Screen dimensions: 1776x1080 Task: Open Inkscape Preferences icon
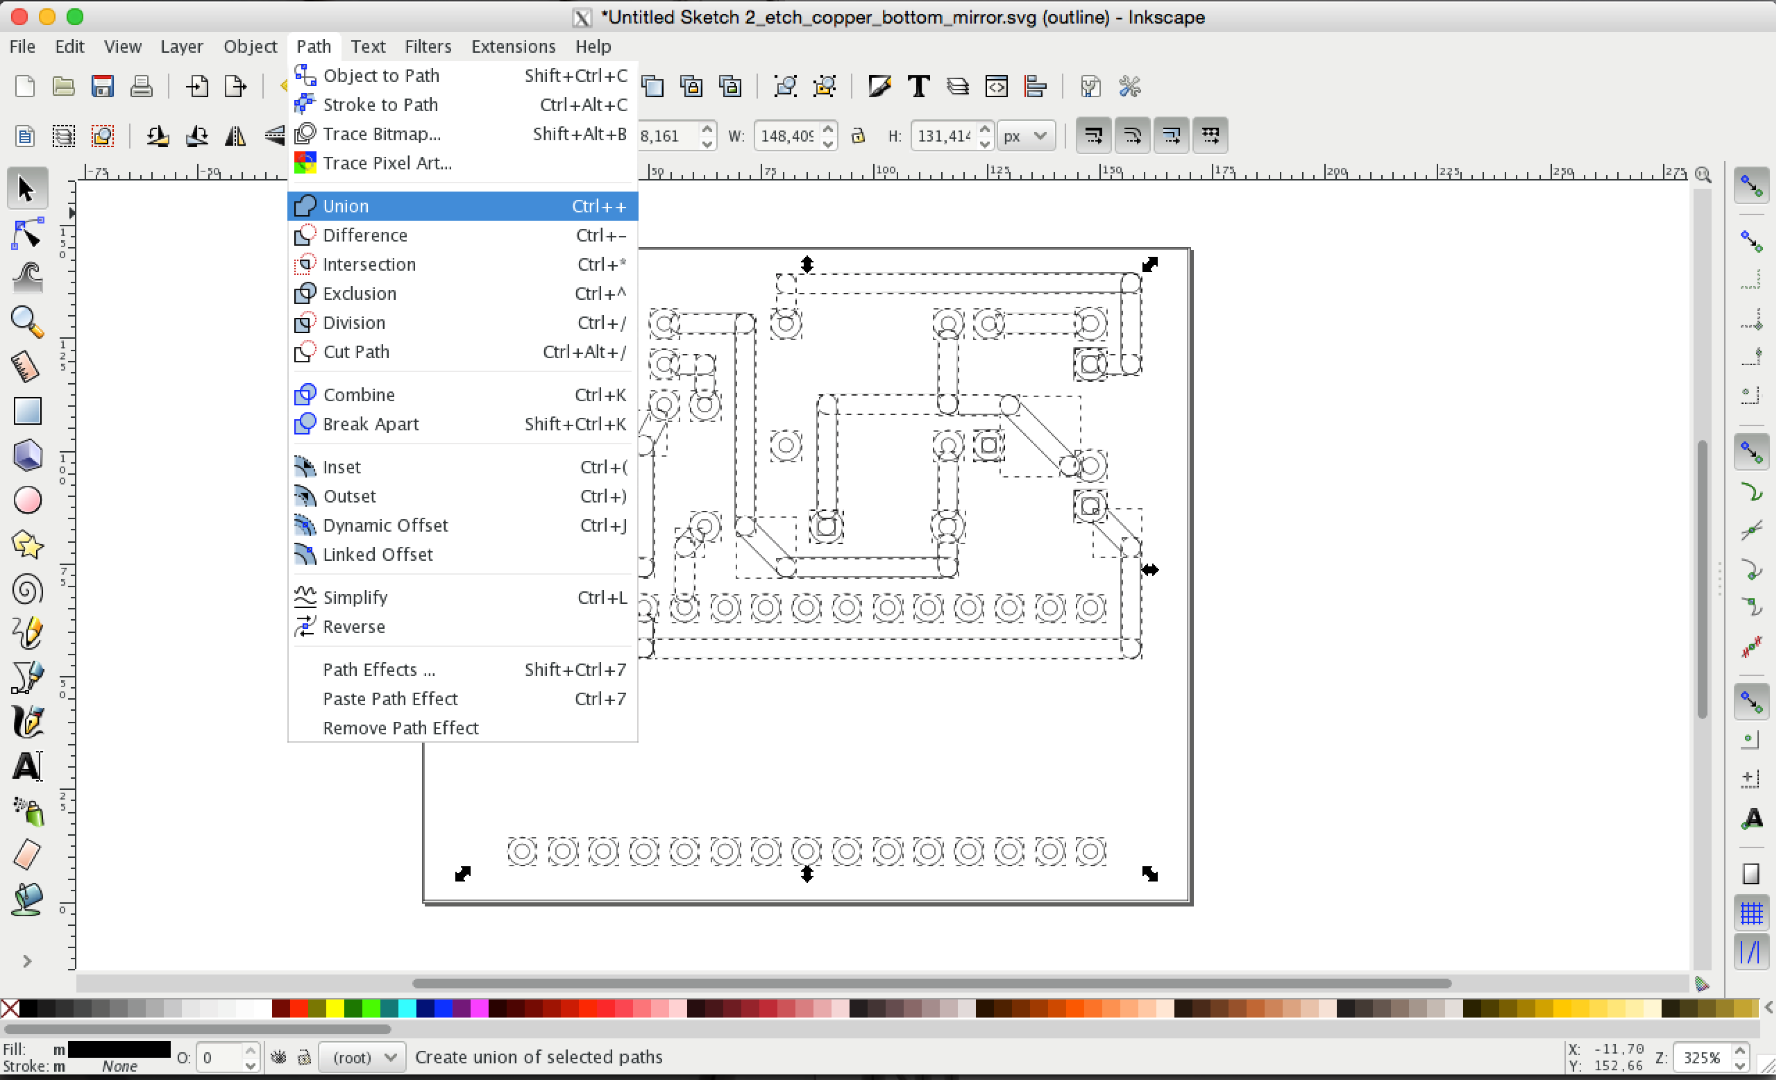pos(1130,87)
